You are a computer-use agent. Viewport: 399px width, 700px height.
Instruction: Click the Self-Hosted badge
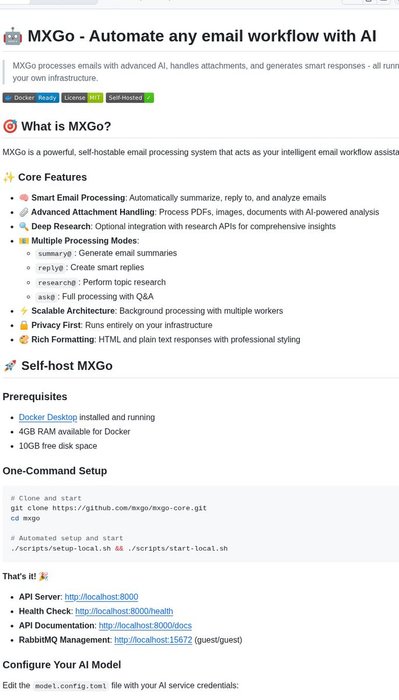click(130, 98)
